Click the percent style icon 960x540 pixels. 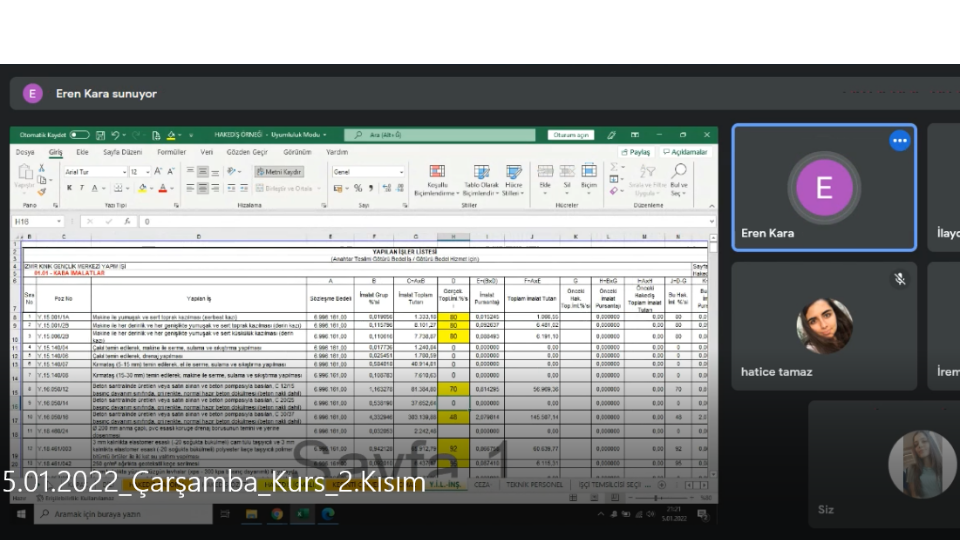coord(358,189)
